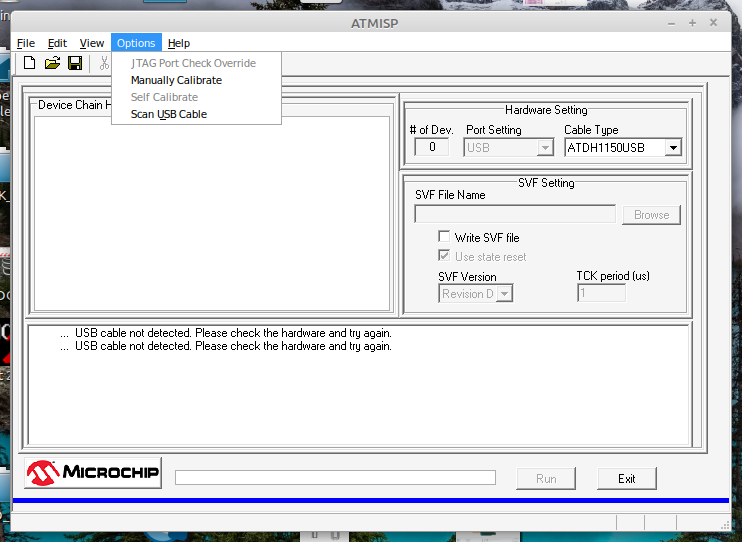Select Manually Calibrate from Options menu
Image resolution: width=742 pixels, height=542 pixels.
click(x=176, y=80)
